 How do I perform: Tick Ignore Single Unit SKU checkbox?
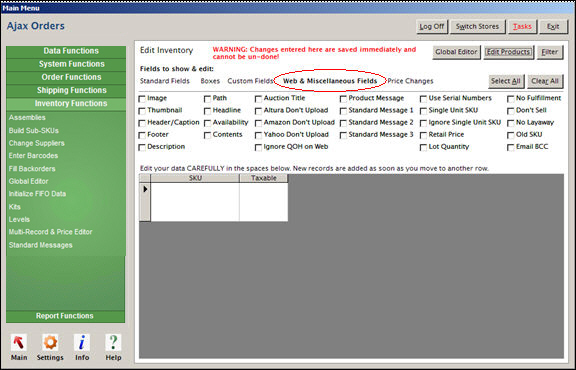pos(424,123)
